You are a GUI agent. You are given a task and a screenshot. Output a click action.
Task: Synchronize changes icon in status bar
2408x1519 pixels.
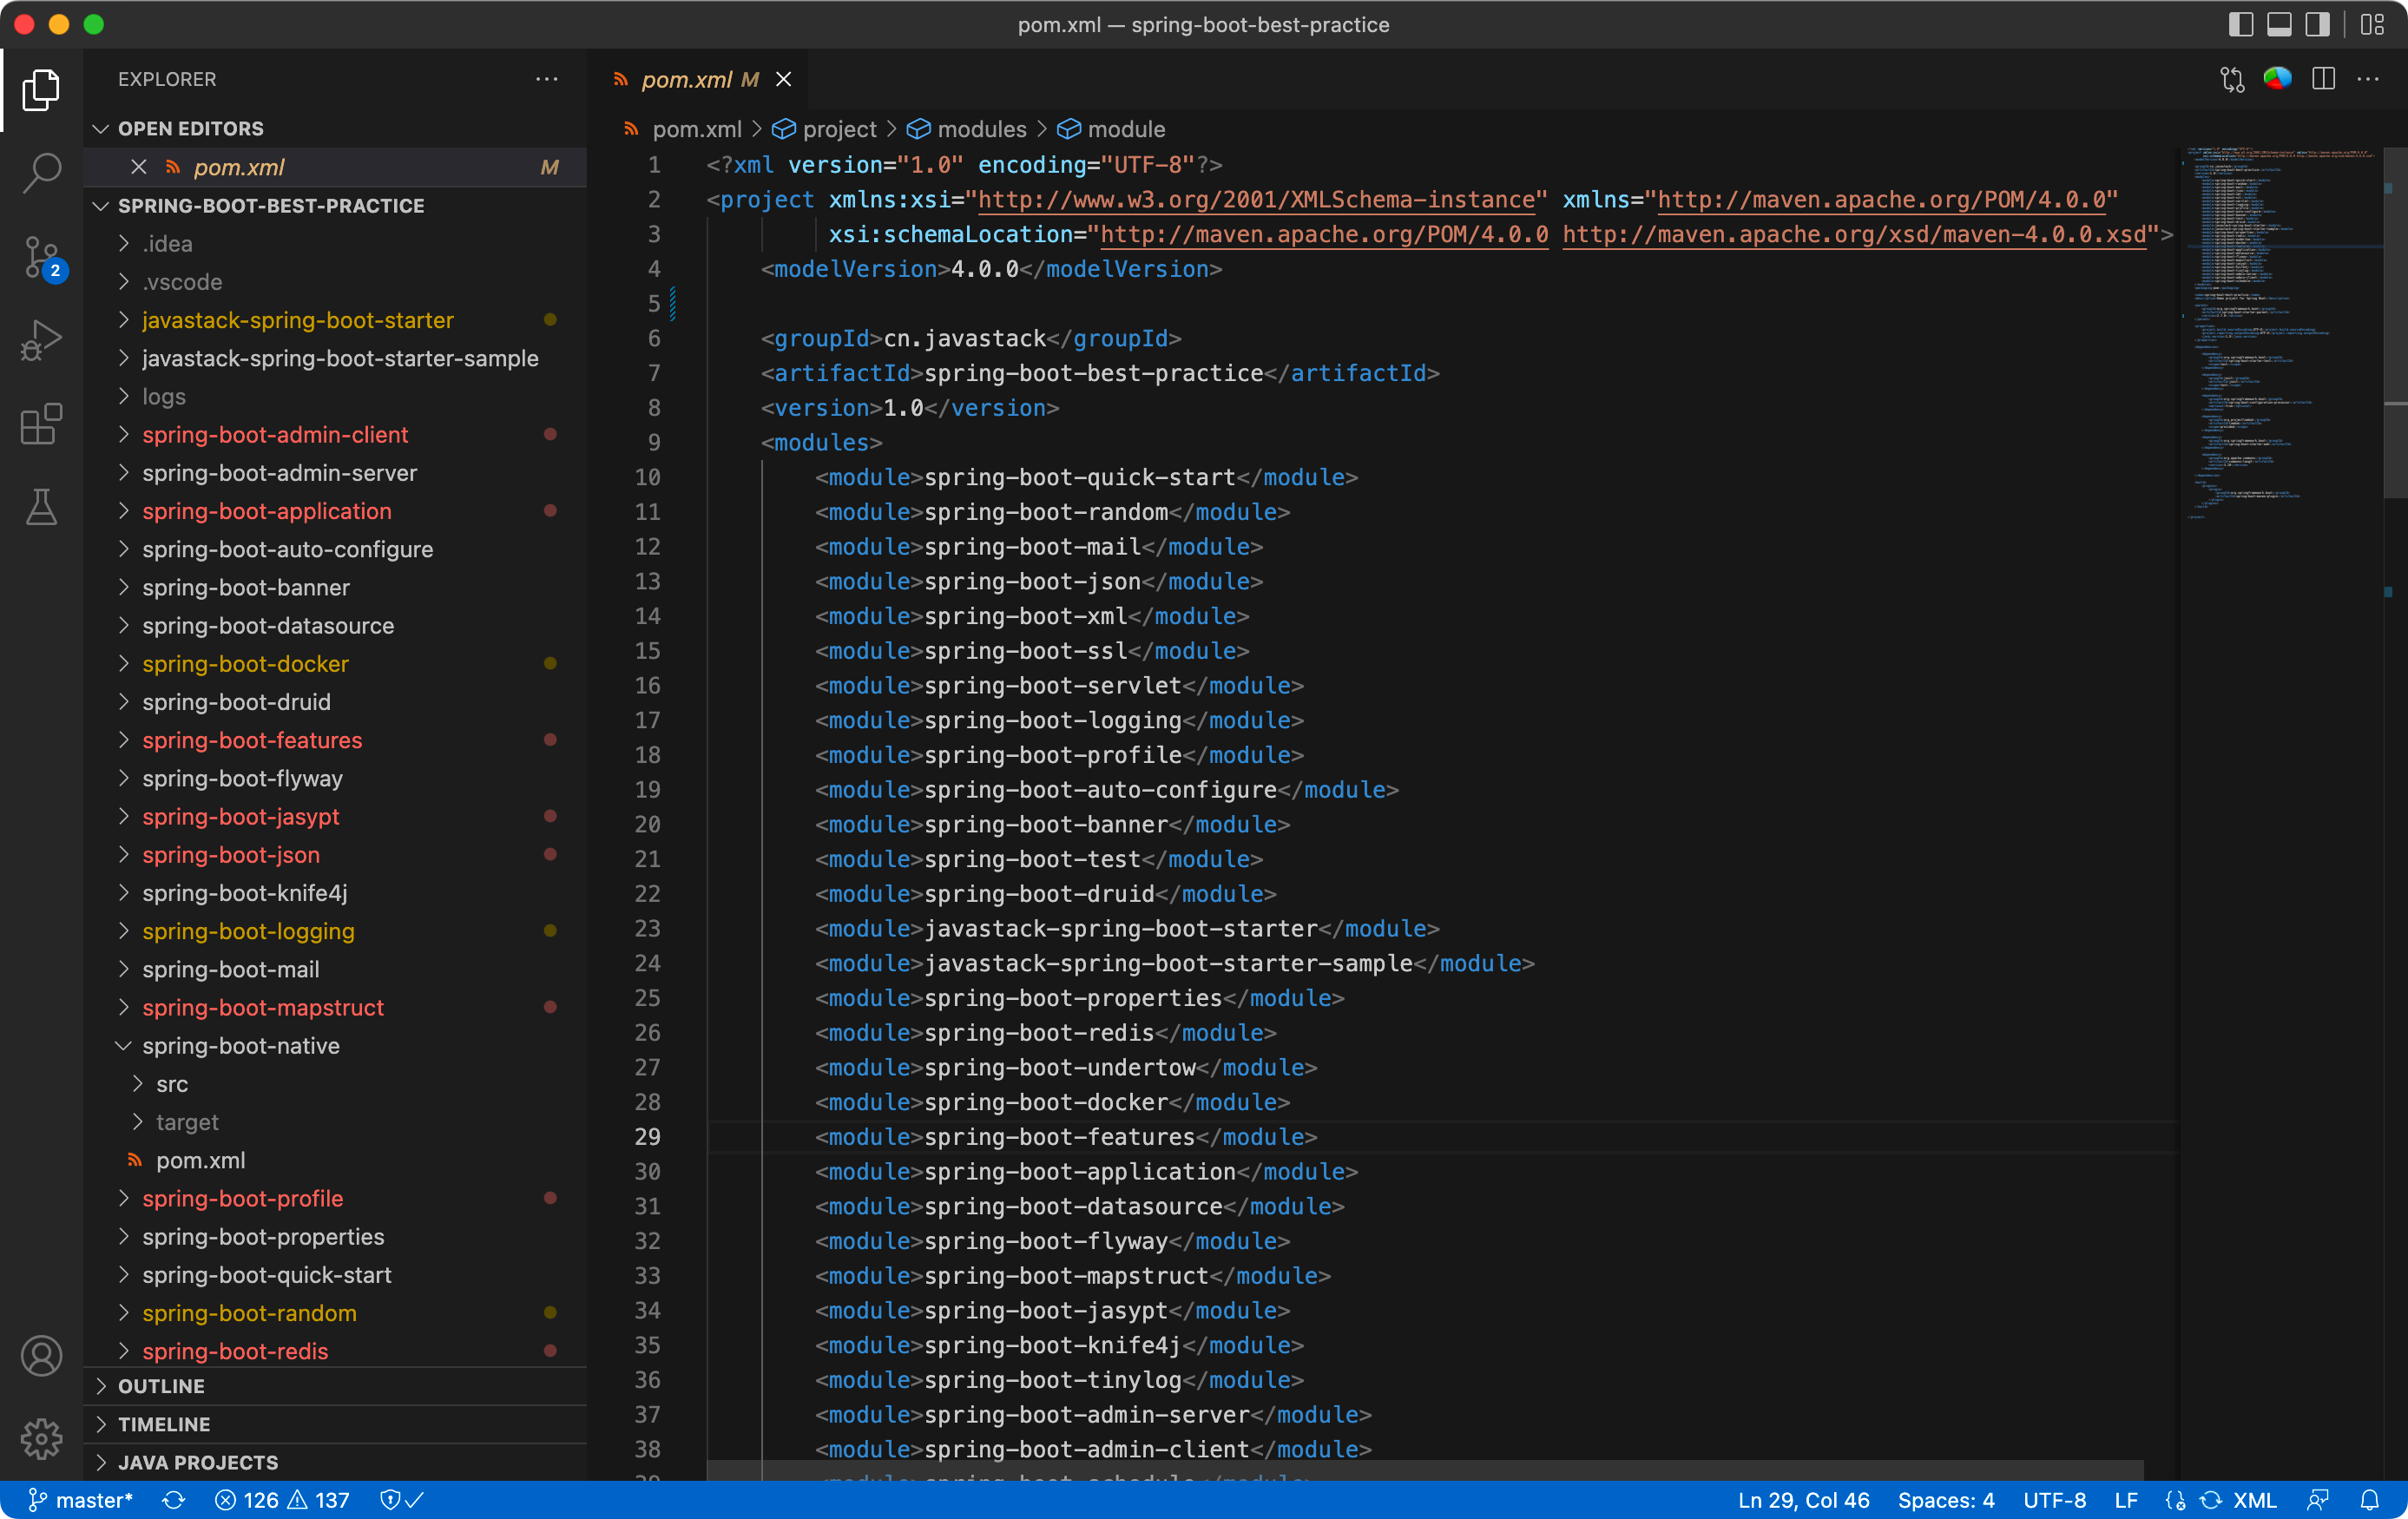[174, 1500]
